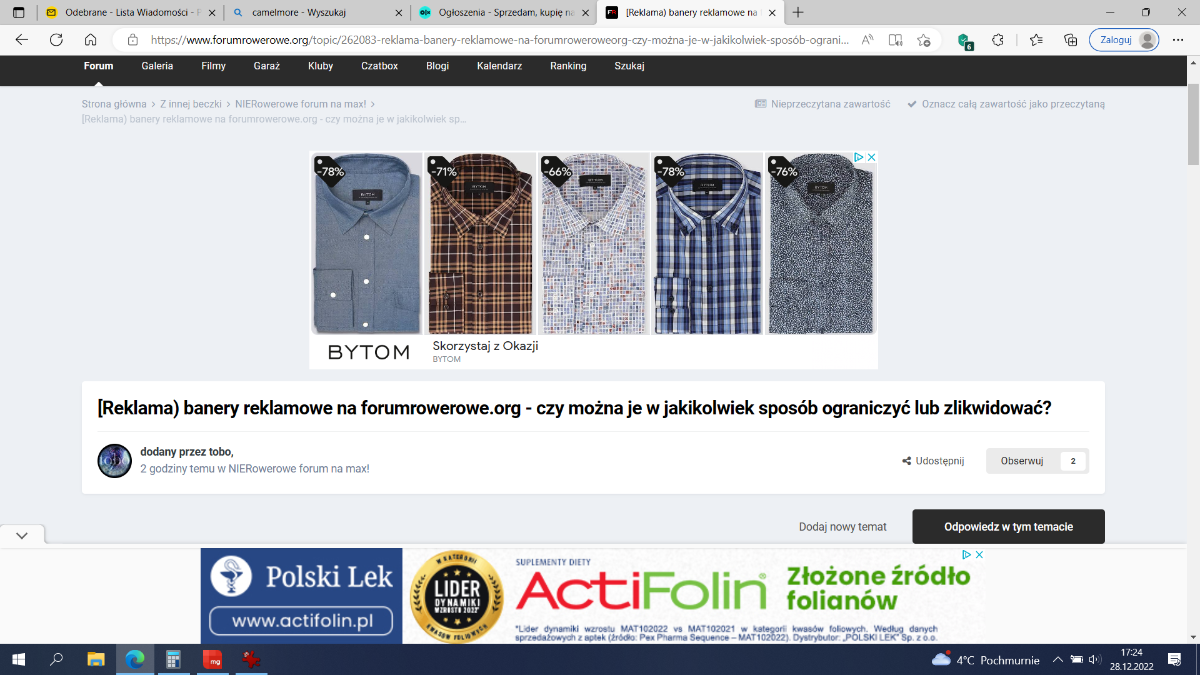
Task: Open the Windows Start menu
Action: point(18,660)
